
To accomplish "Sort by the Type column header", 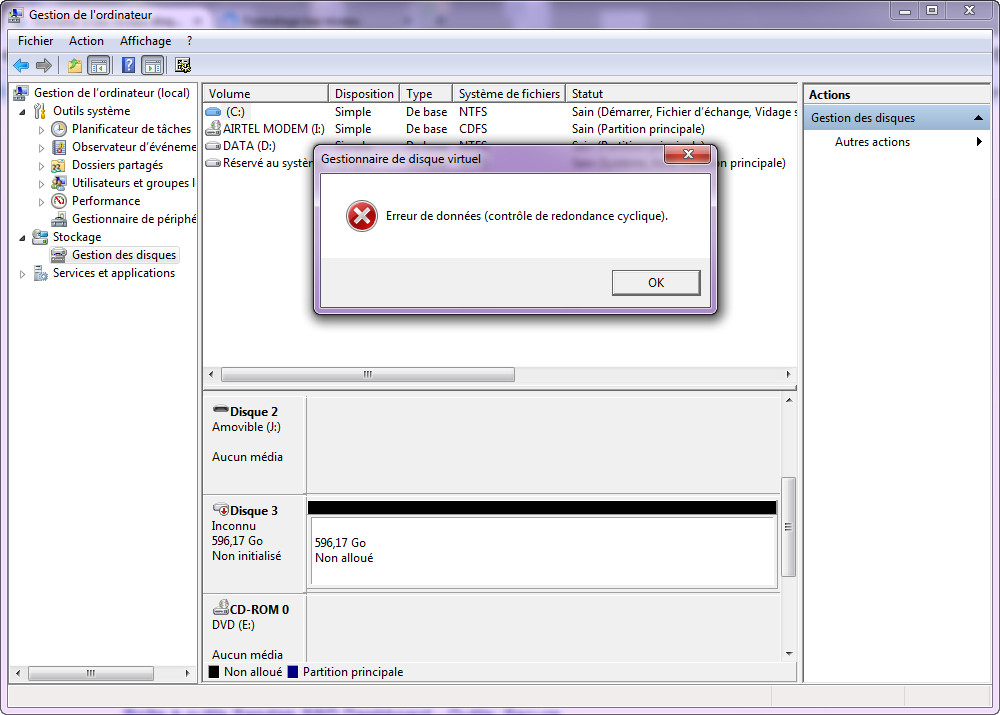I will 426,94.
